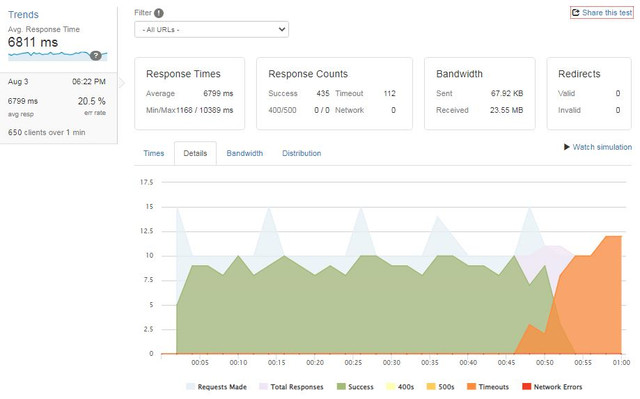Screen dimensions: 640x399
Task: Click the 00:30 time axis label
Action: [391, 363]
